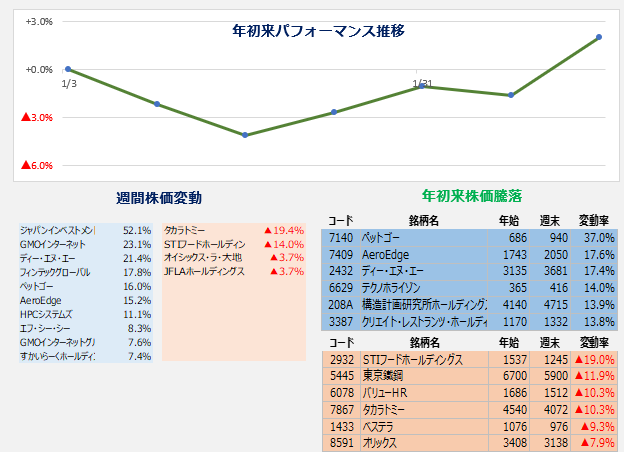Select フィンテックグローバル in weekly list

click(x=55, y=273)
